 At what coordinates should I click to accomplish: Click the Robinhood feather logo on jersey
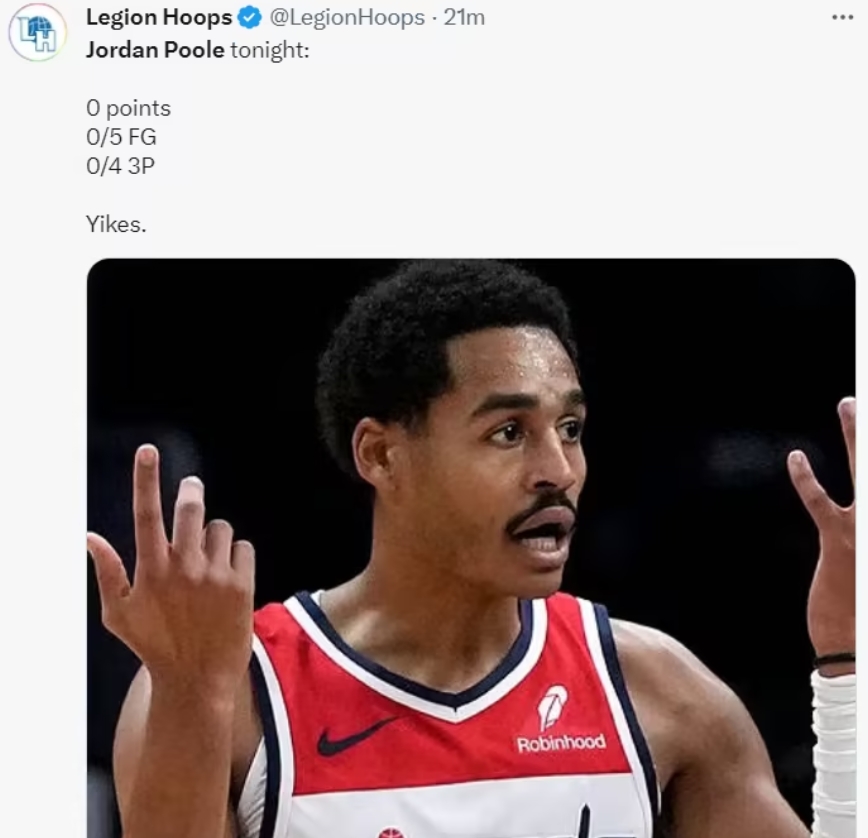(552, 708)
